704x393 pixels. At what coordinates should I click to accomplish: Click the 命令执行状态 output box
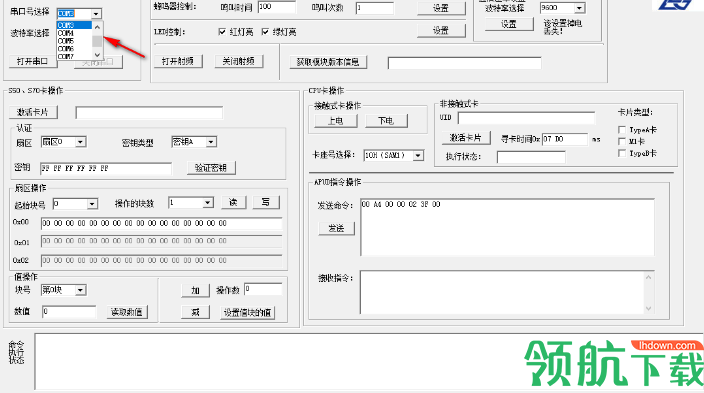point(369,362)
